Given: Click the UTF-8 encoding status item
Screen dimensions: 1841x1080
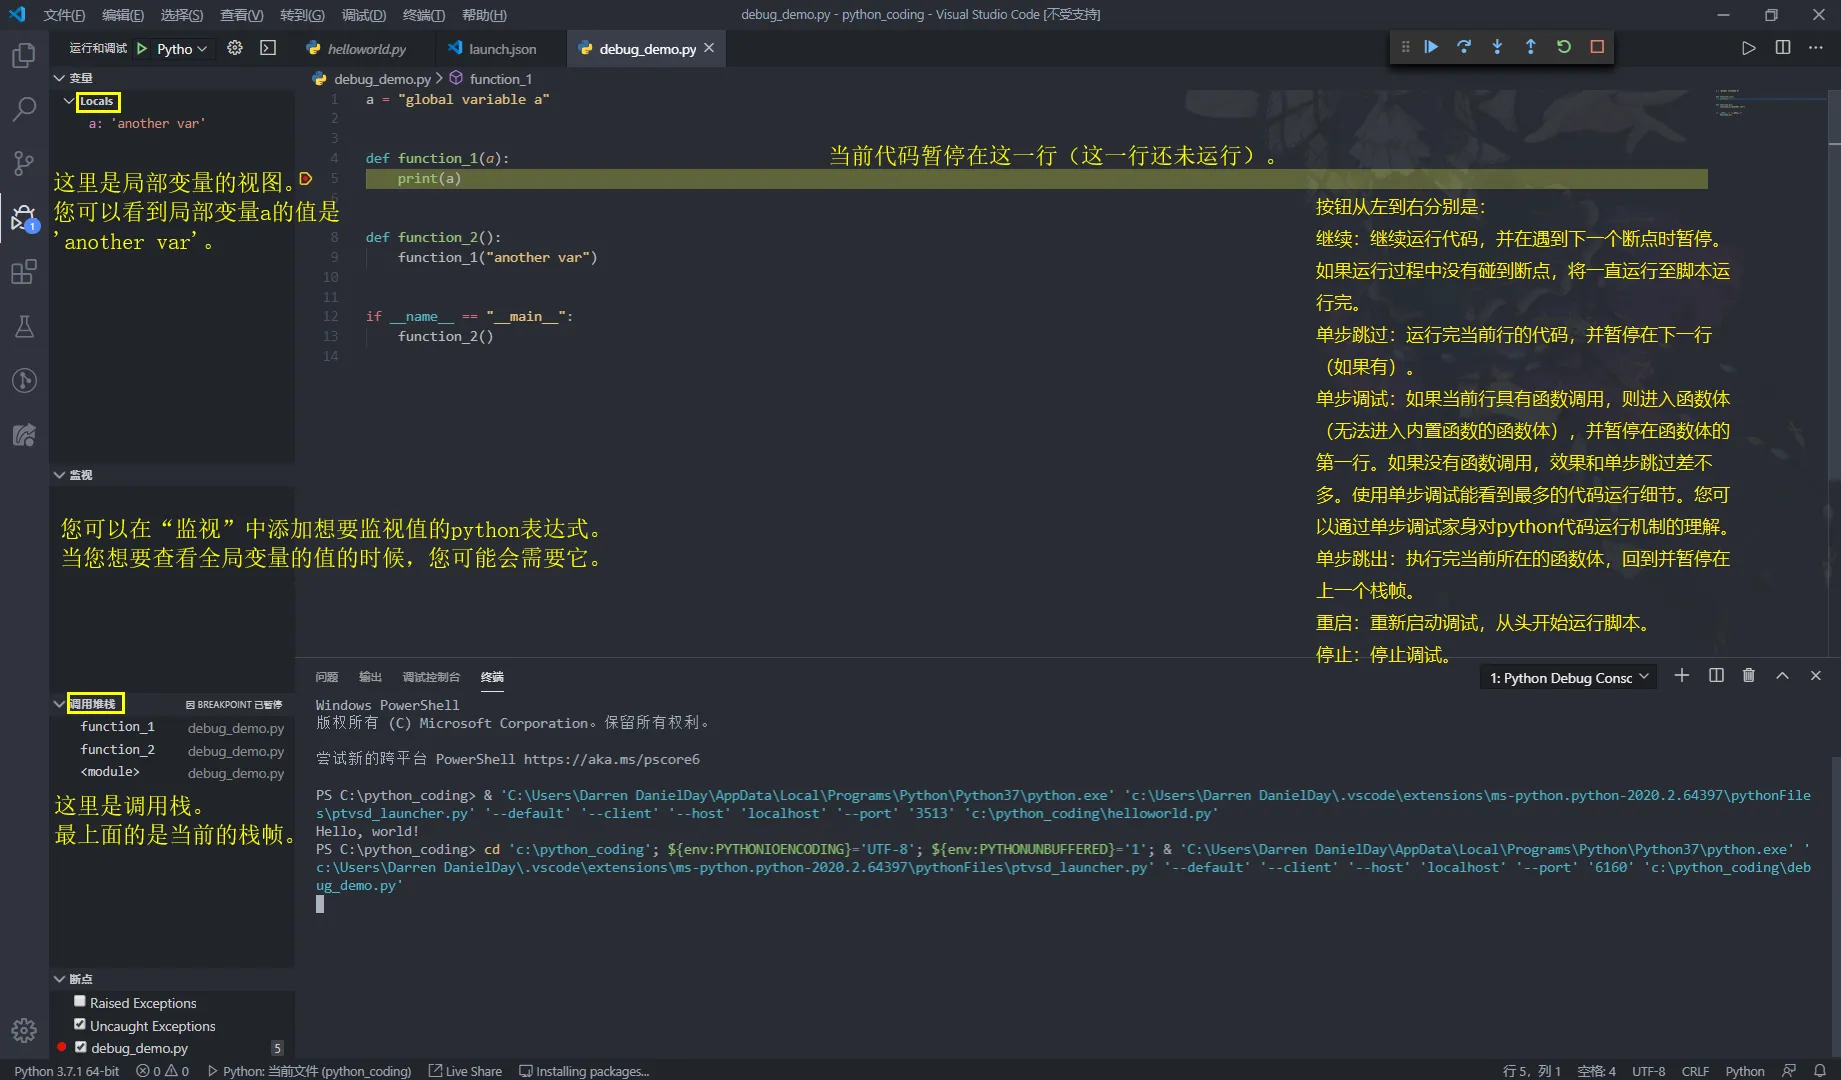Looking at the screenshot, I should pyautogui.click(x=1649, y=1071).
